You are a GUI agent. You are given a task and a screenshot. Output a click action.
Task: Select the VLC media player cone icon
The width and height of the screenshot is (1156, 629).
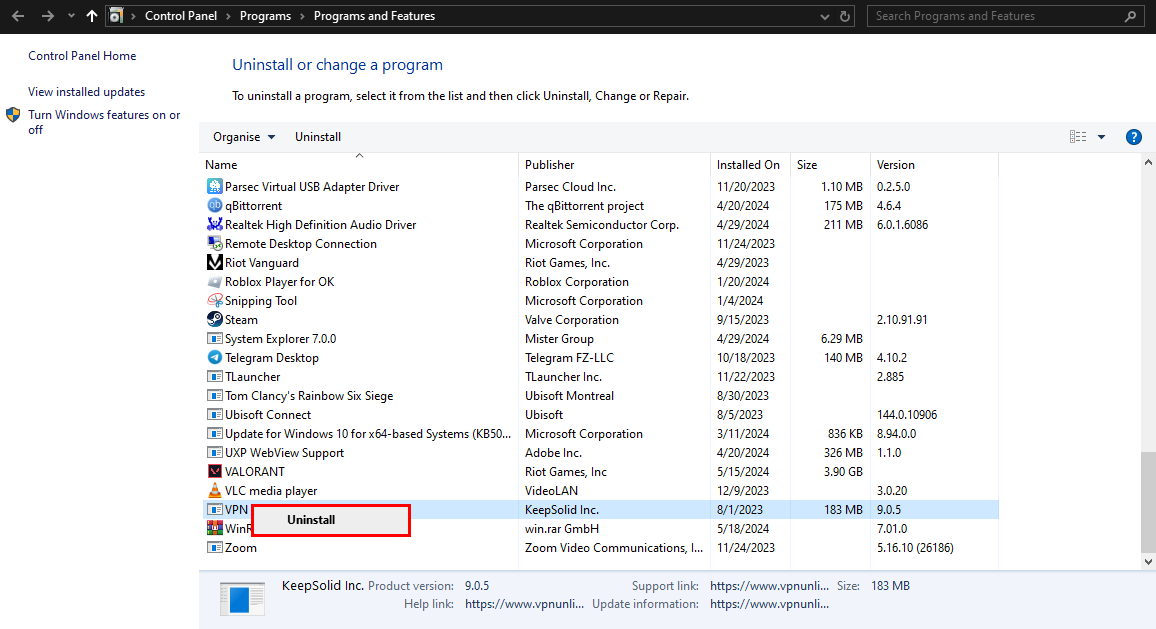click(214, 491)
